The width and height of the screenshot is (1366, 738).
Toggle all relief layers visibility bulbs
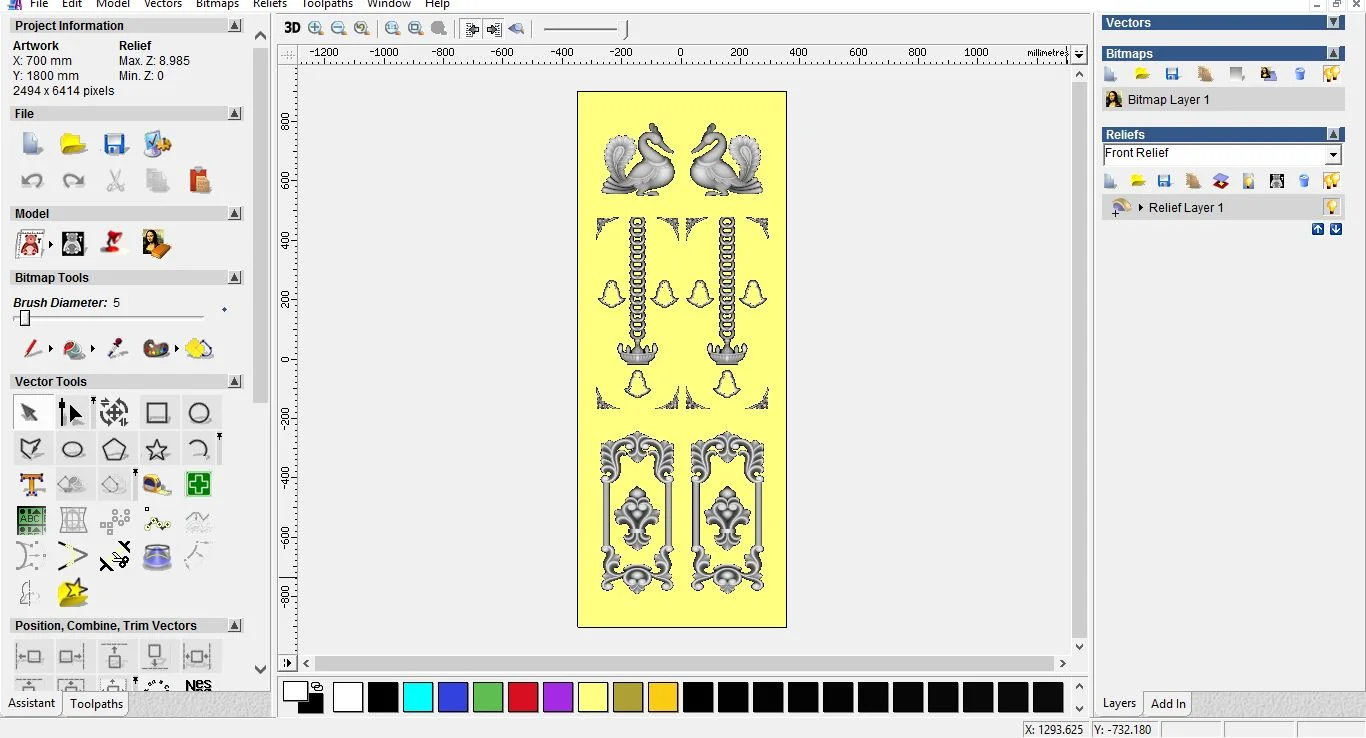click(x=1331, y=181)
